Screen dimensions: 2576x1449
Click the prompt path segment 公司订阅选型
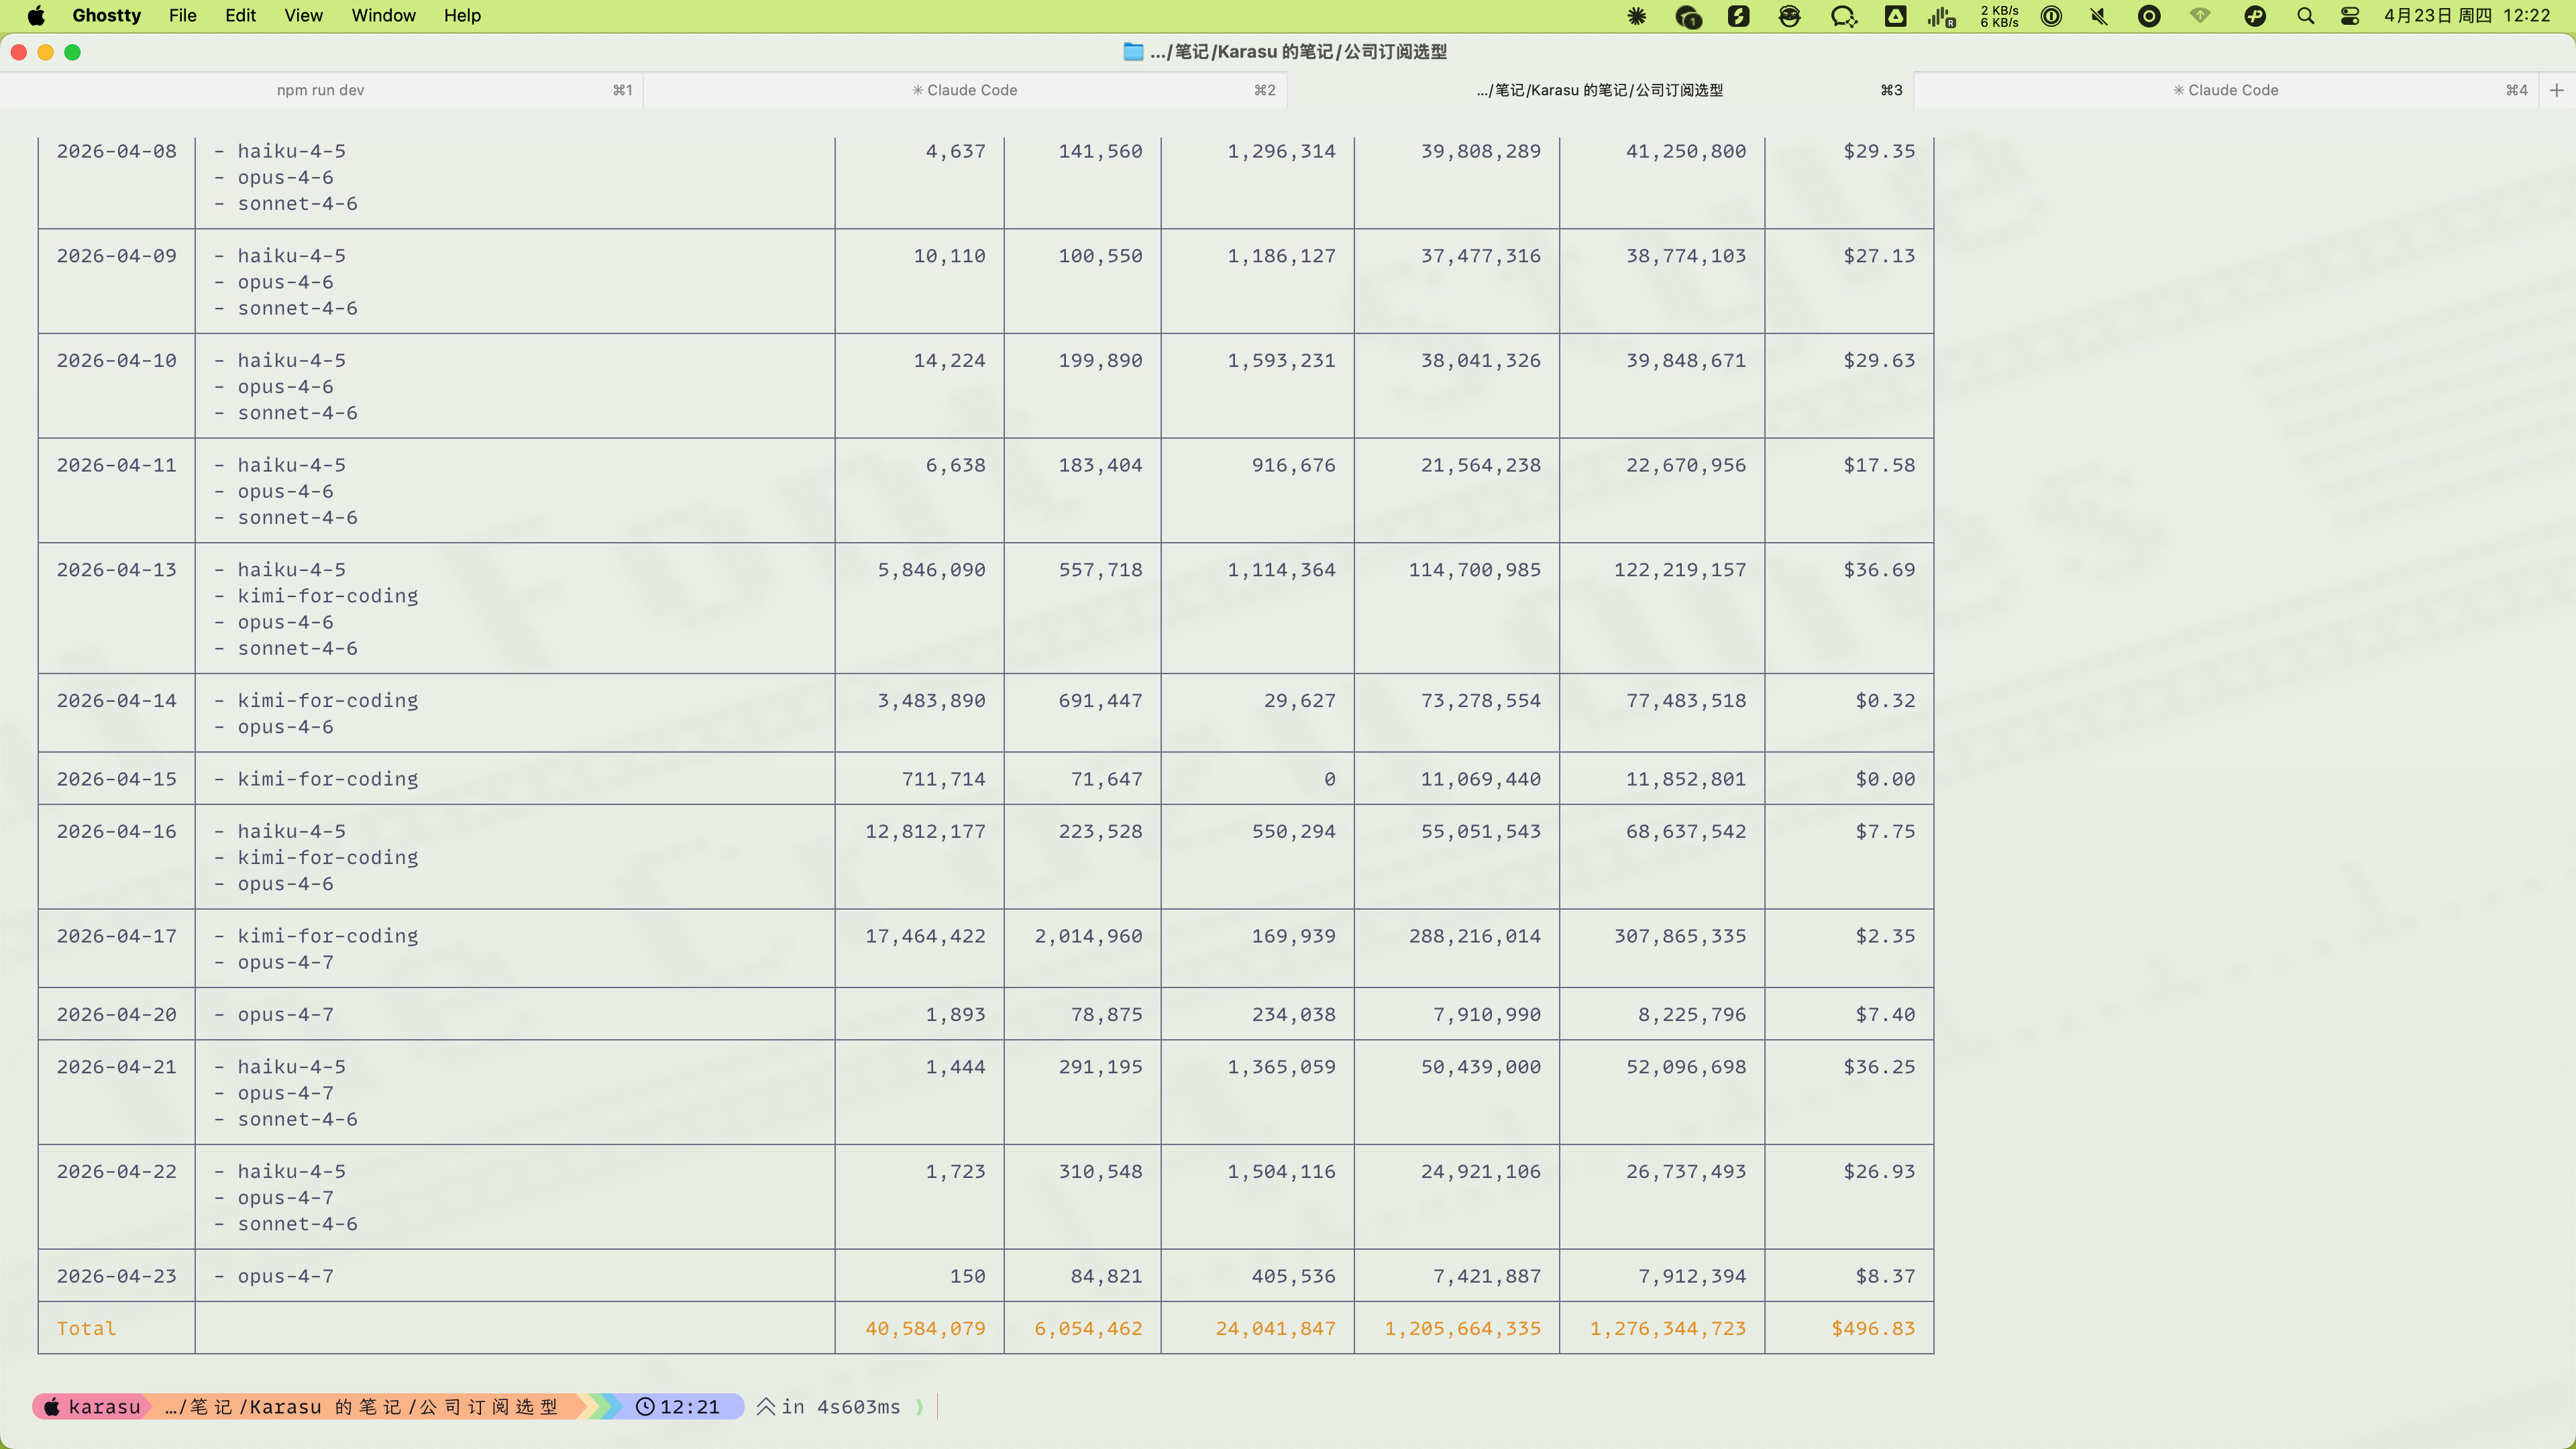pos(488,1407)
